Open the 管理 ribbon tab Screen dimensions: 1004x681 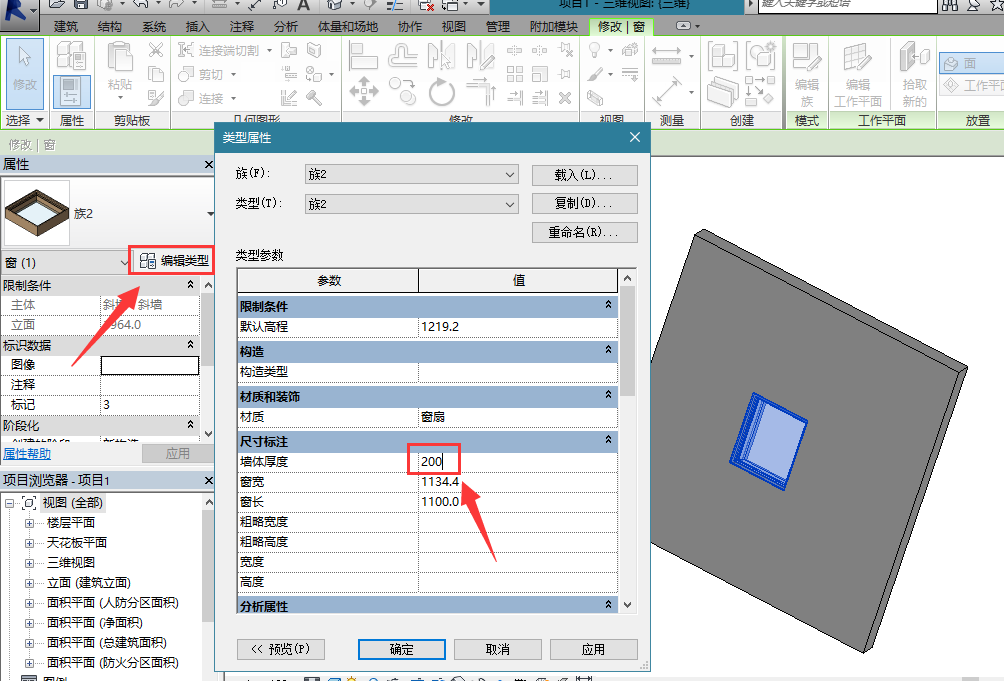coord(498,27)
